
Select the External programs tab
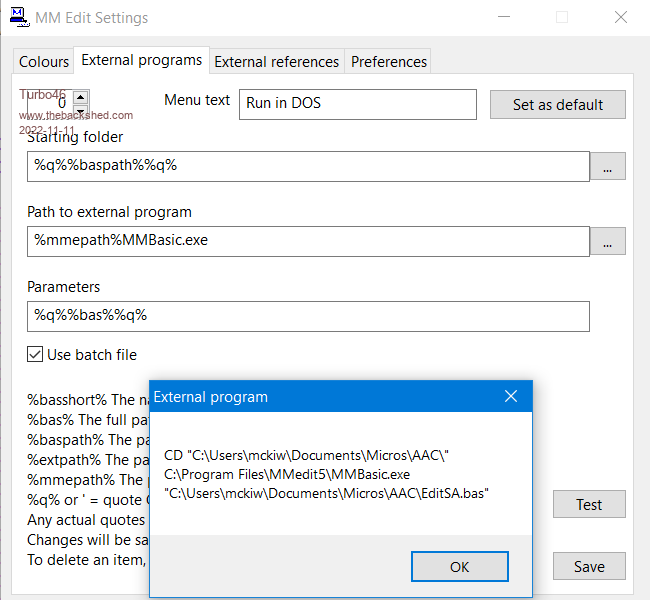pos(141,61)
